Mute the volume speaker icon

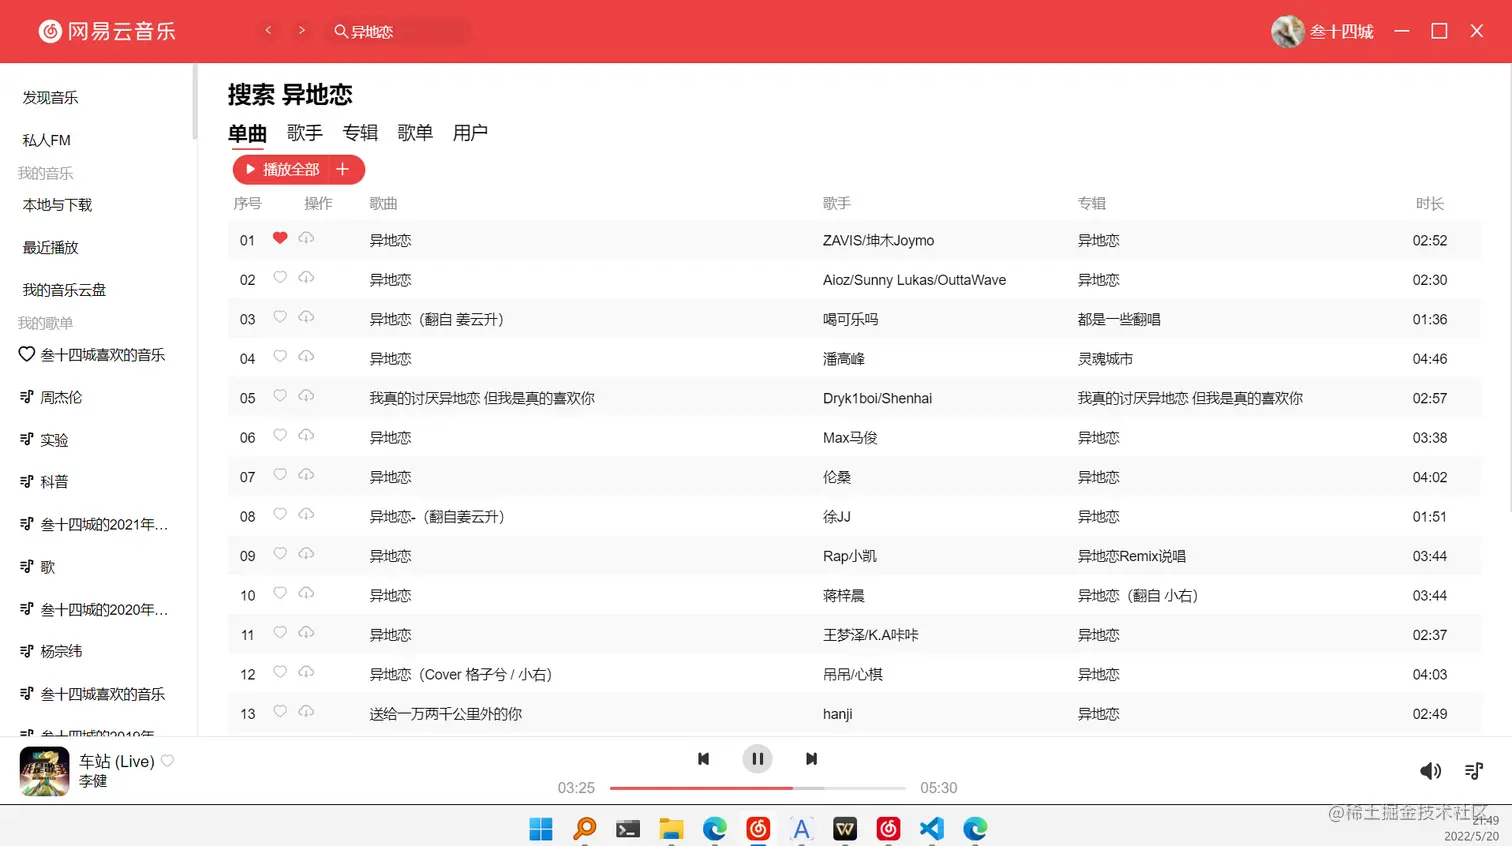pos(1430,771)
